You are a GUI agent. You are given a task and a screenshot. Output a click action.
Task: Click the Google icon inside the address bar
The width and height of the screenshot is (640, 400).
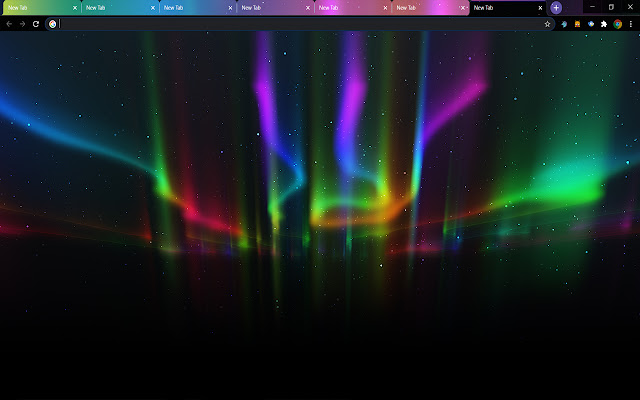[x=52, y=23]
